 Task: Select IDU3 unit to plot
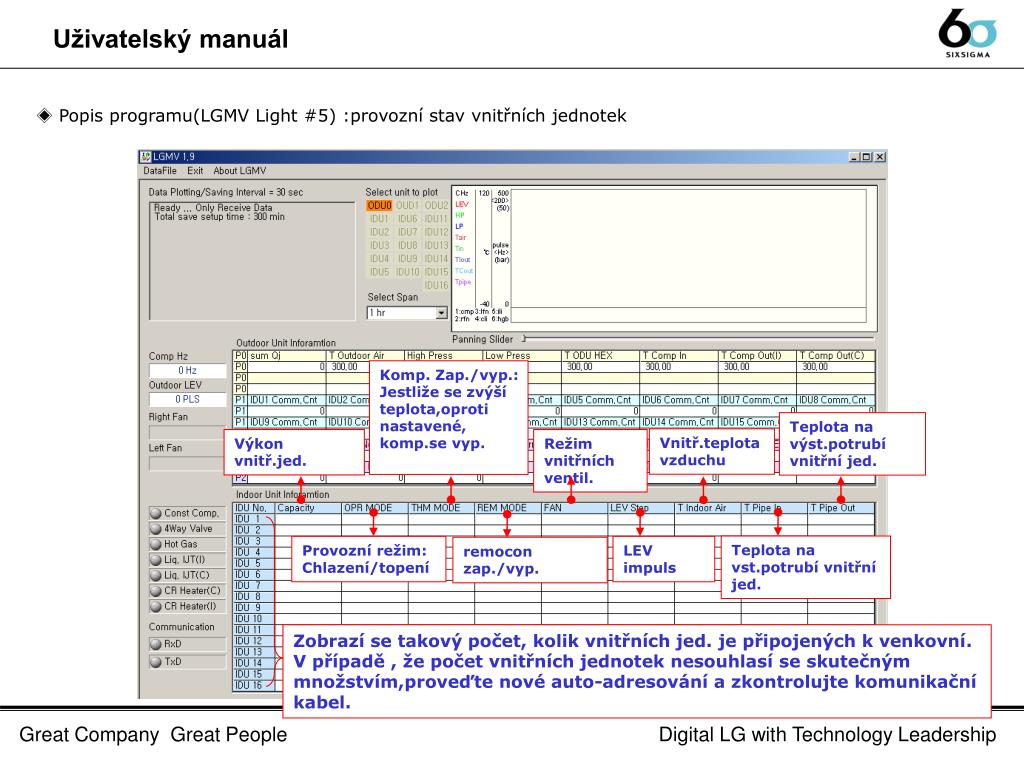379,246
